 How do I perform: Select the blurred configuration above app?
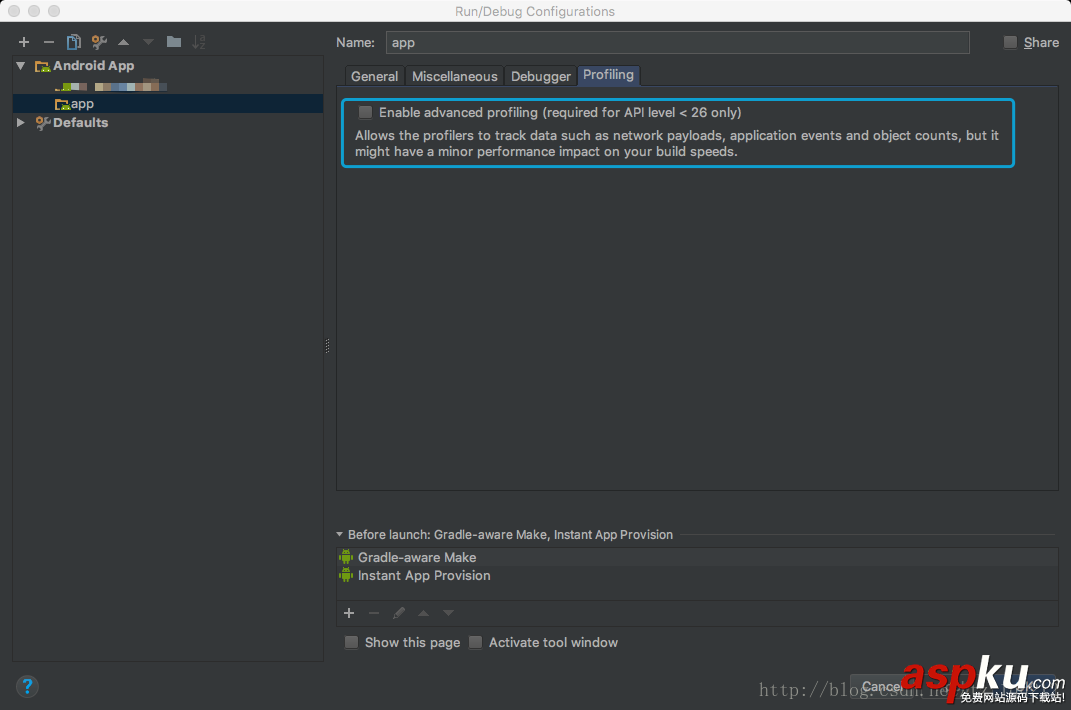(x=111, y=86)
